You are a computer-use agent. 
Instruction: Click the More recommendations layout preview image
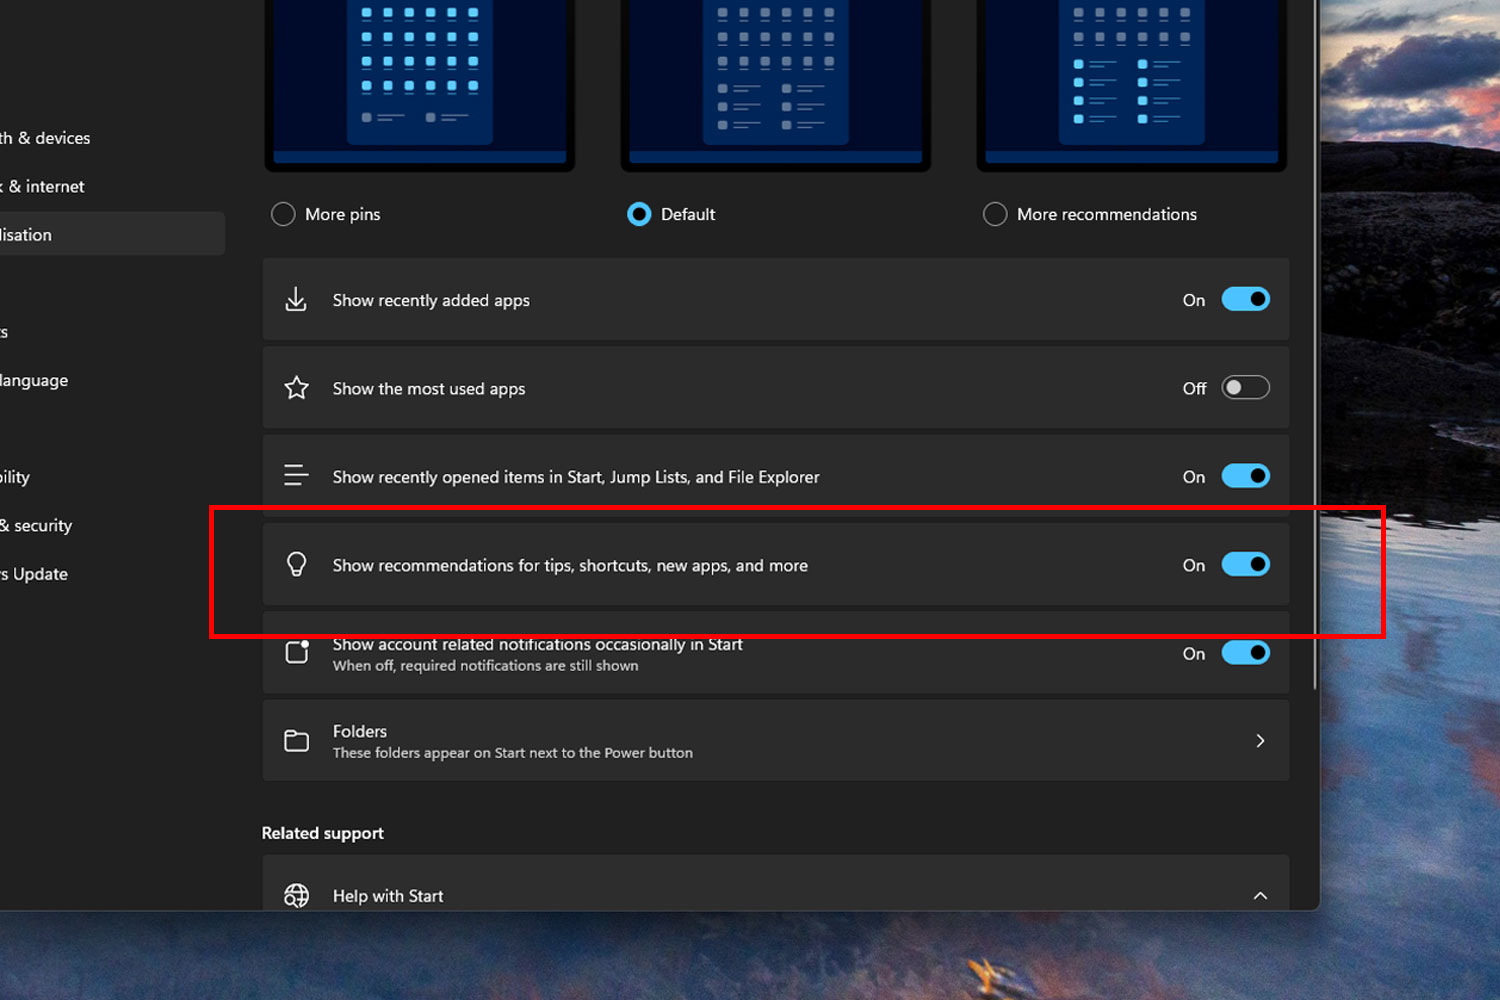(x=1131, y=80)
